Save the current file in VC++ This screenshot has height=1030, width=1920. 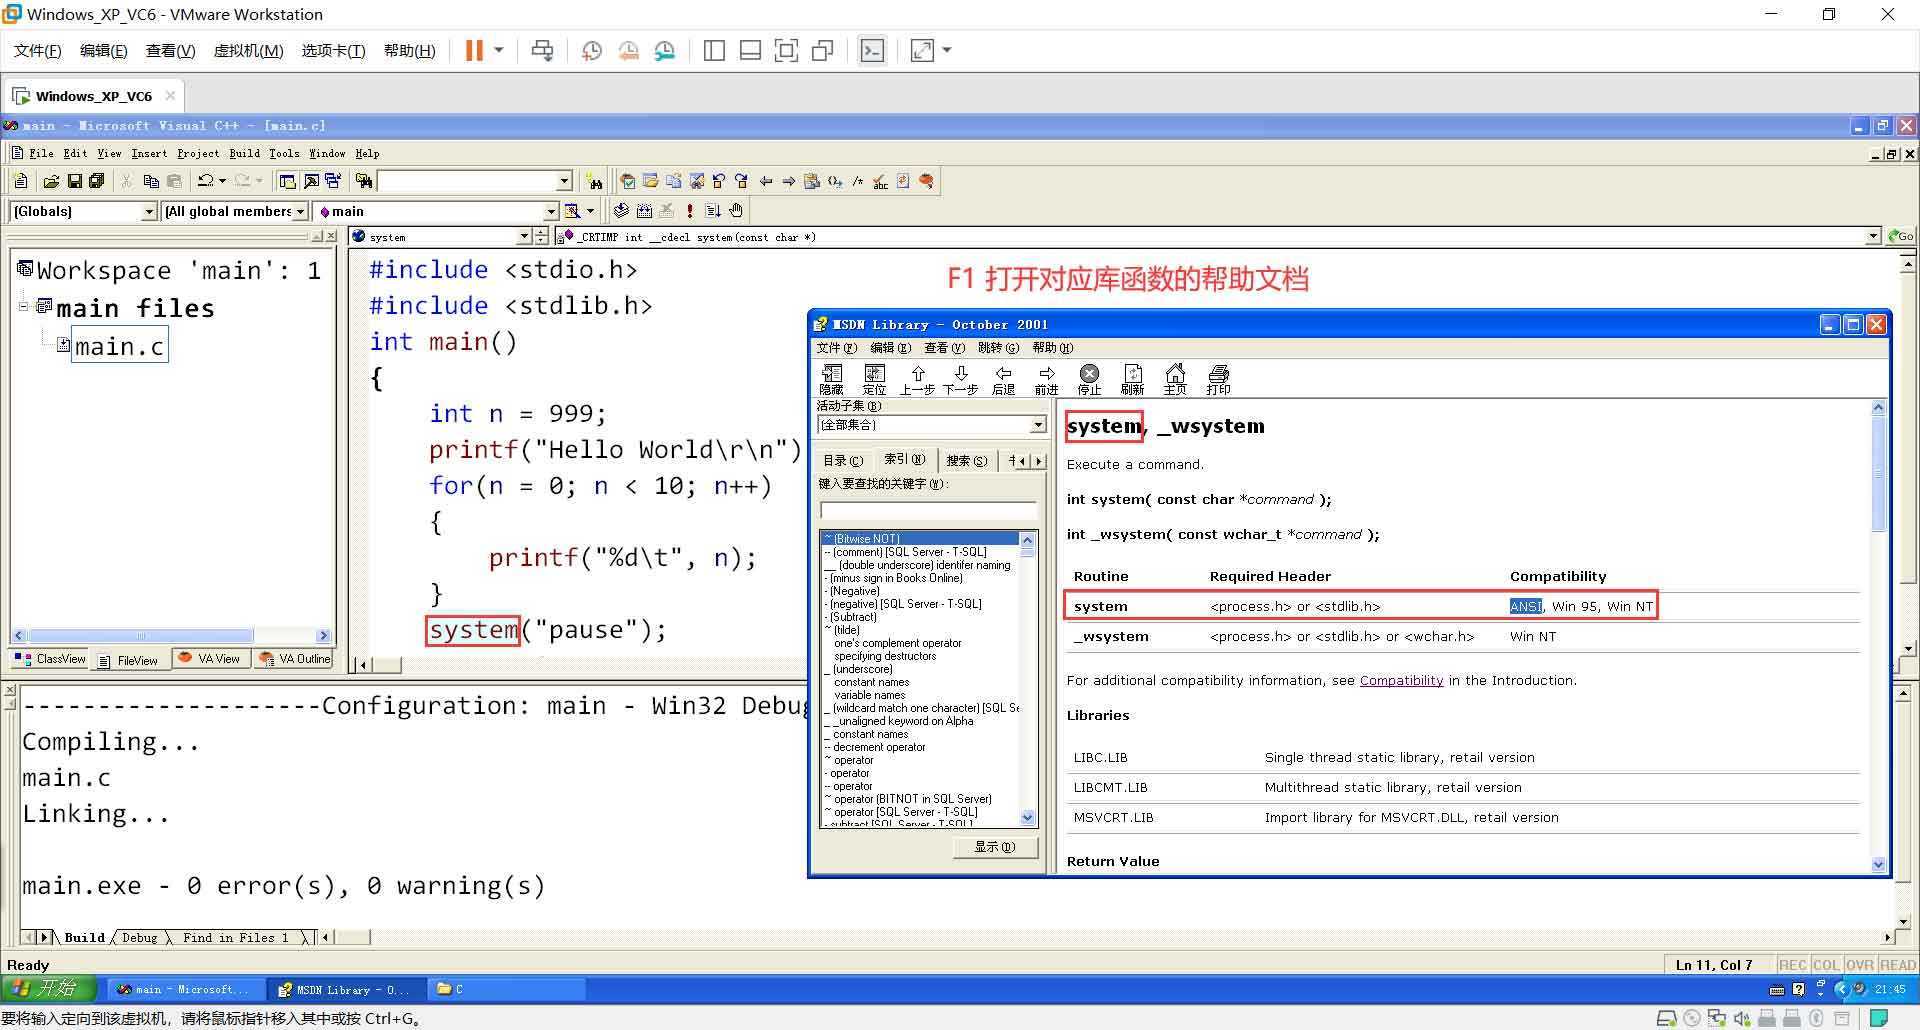74,181
